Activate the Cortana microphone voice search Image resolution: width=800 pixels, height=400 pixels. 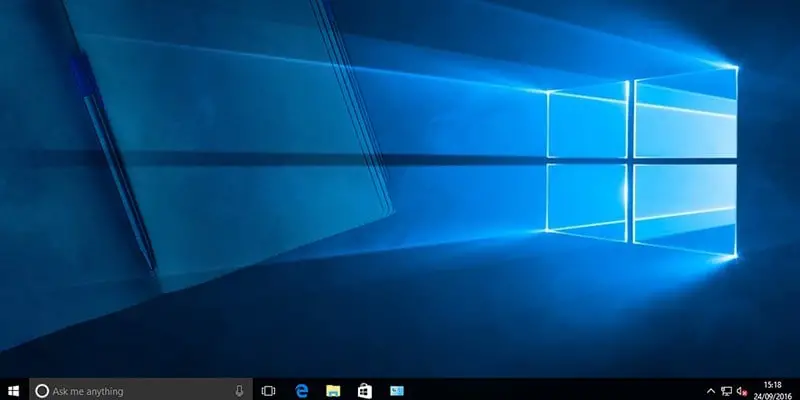click(x=239, y=391)
